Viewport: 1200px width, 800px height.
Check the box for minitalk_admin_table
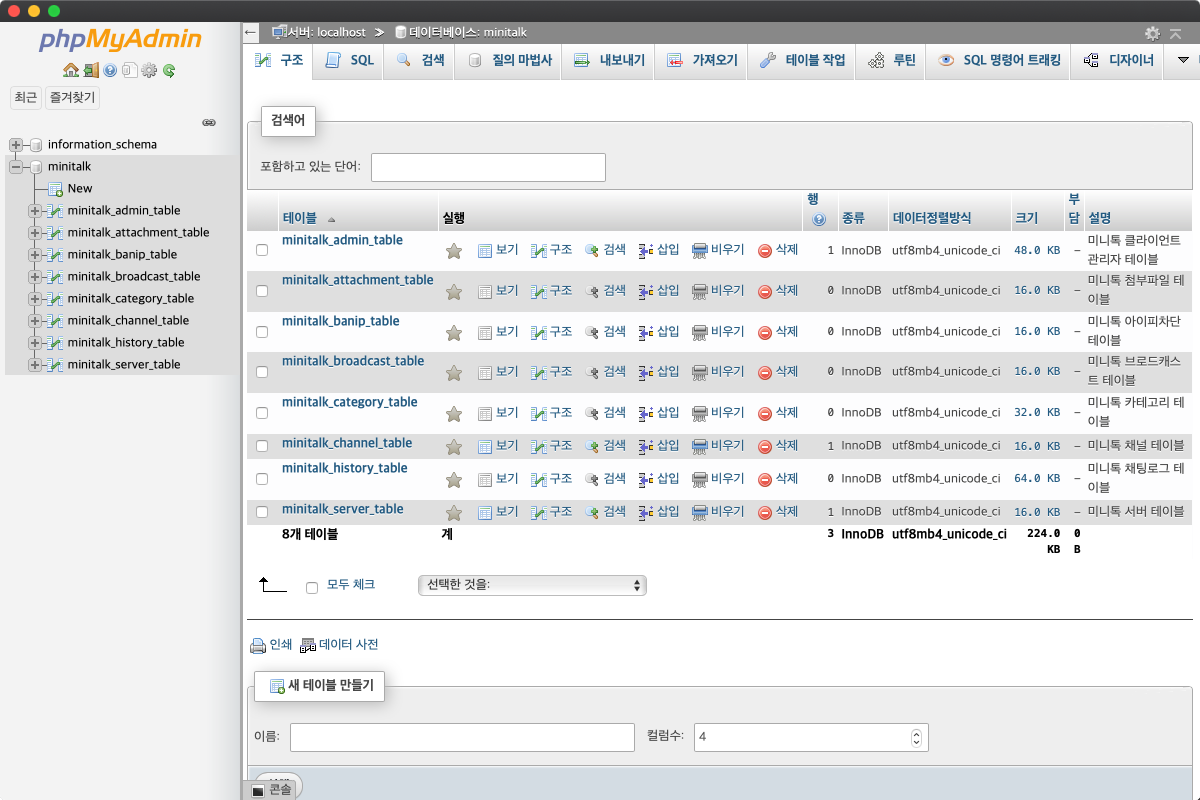click(262, 250)
